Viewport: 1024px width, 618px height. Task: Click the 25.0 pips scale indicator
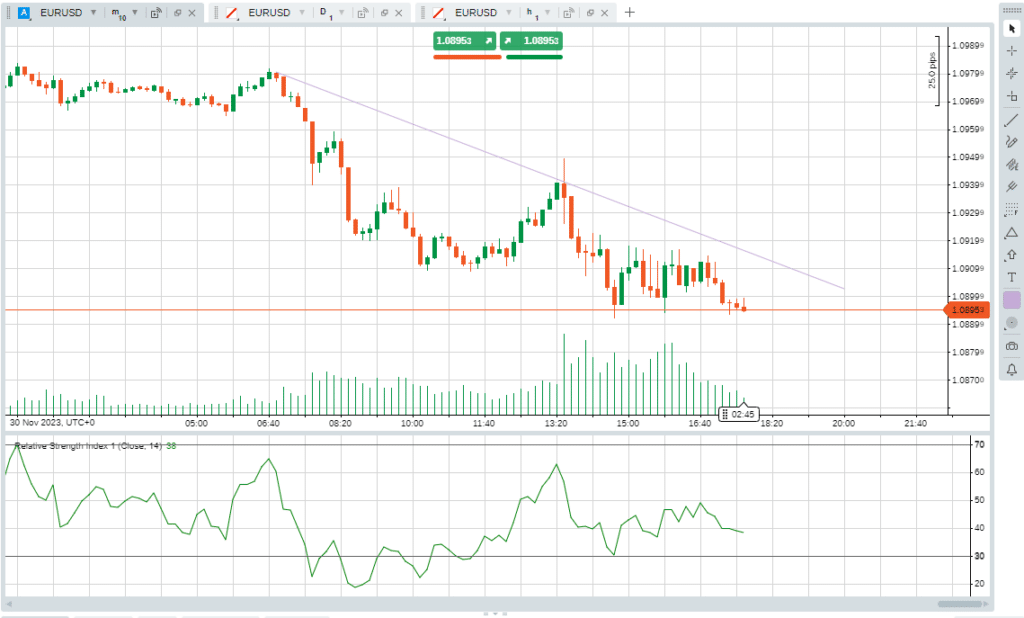point(934,71)
